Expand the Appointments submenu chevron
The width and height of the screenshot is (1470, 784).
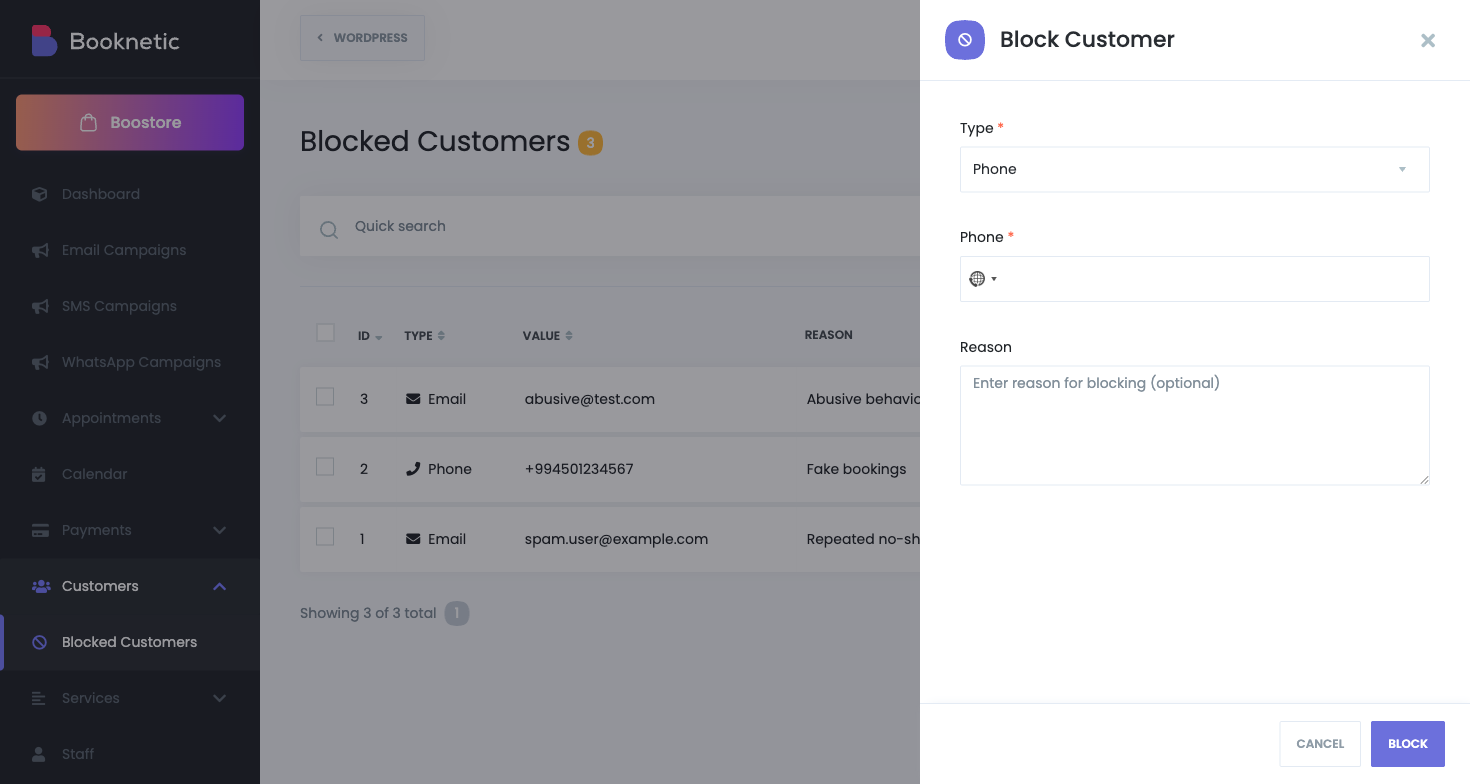(x=220, y=418)
